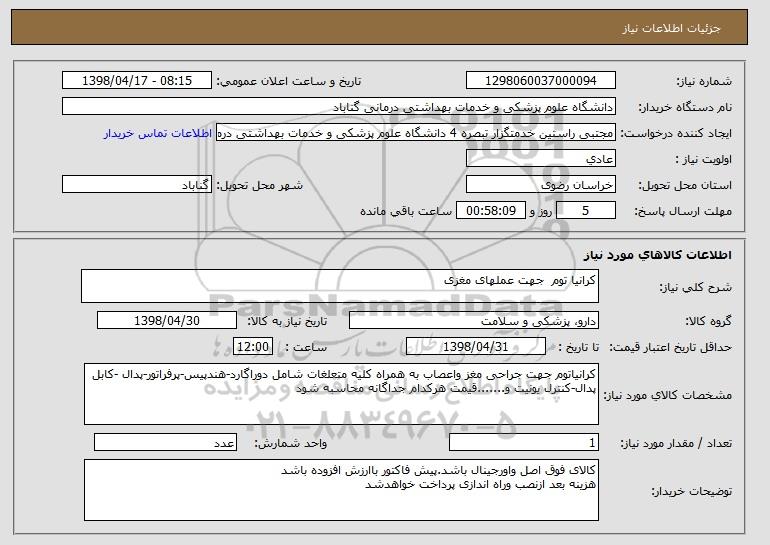This screenshot has height=545, width=770.
Task: Select the price validity date 1398/04/31
Action: pyautogui.click(x=476, y=347)
